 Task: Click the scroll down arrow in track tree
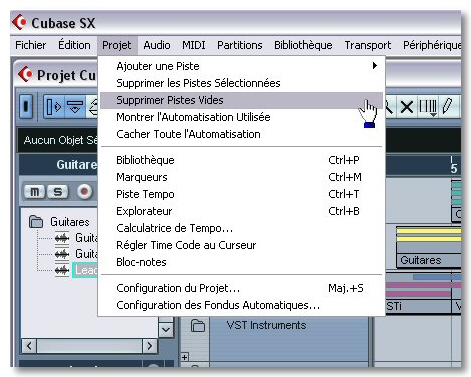(166, 330)
